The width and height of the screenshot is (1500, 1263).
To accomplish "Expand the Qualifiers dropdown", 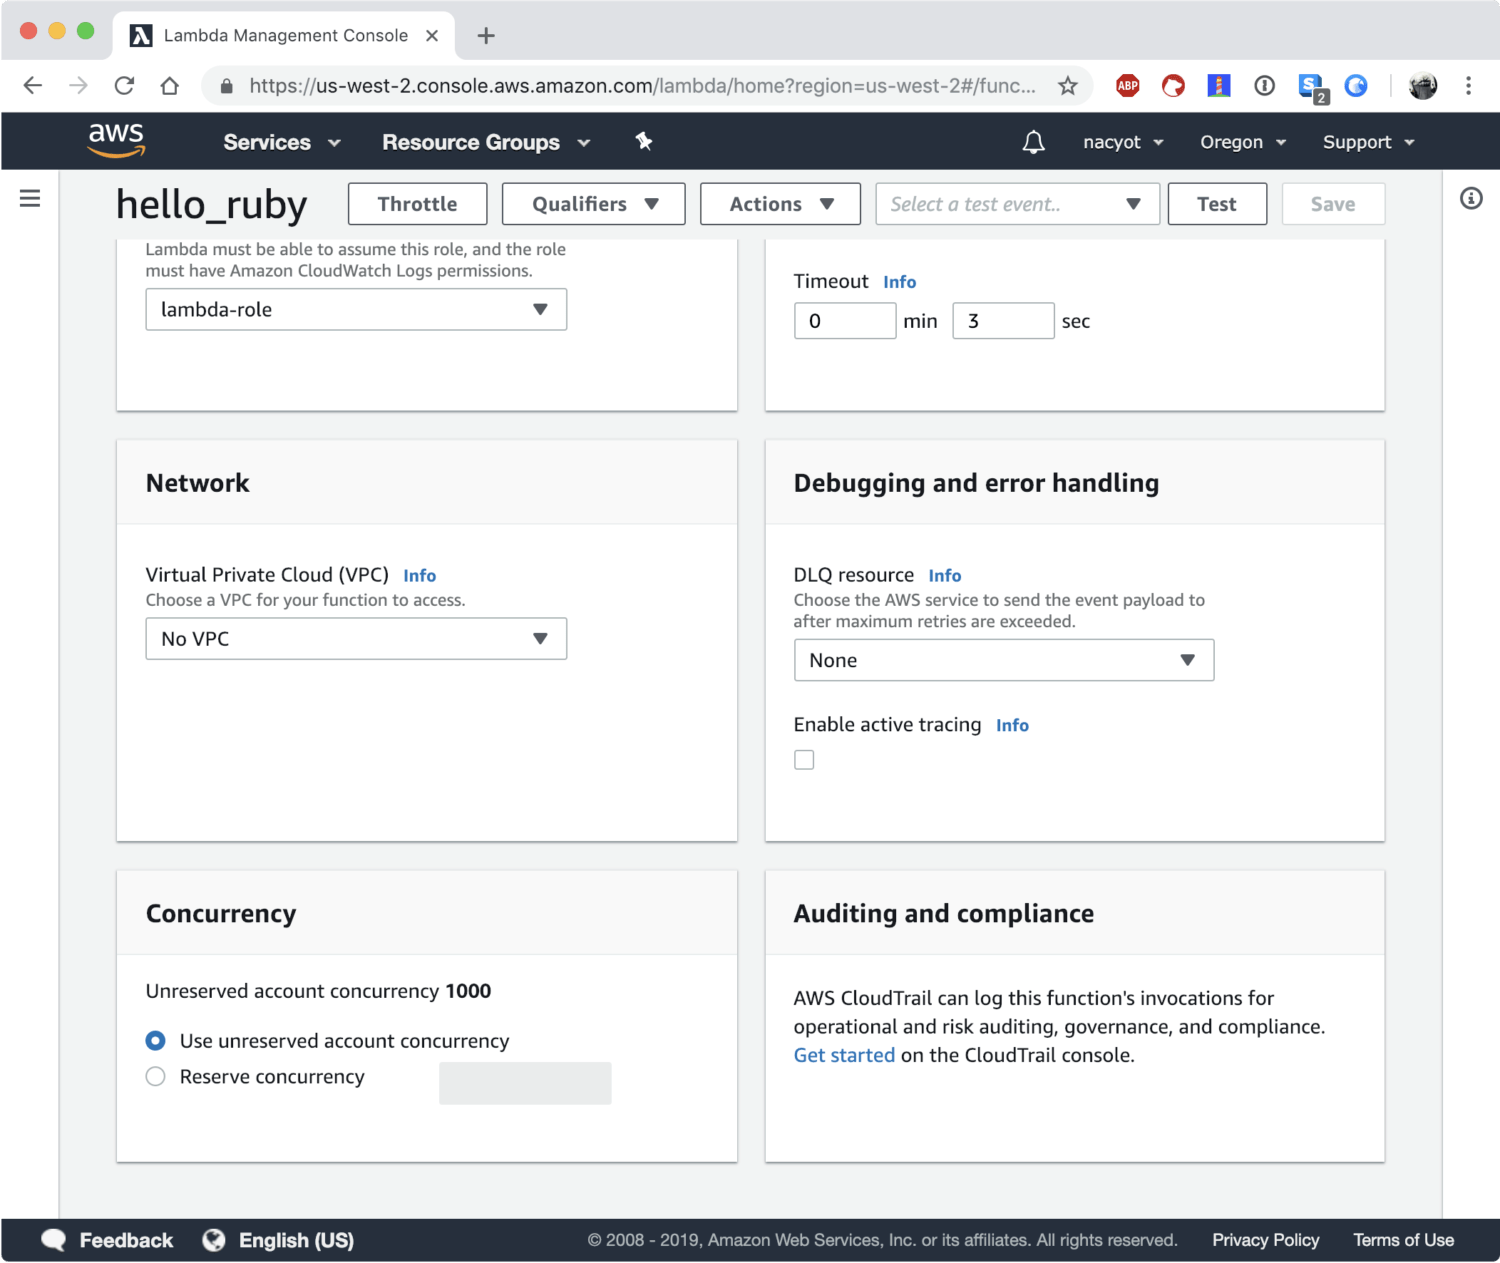I will [x=593, y=204].
